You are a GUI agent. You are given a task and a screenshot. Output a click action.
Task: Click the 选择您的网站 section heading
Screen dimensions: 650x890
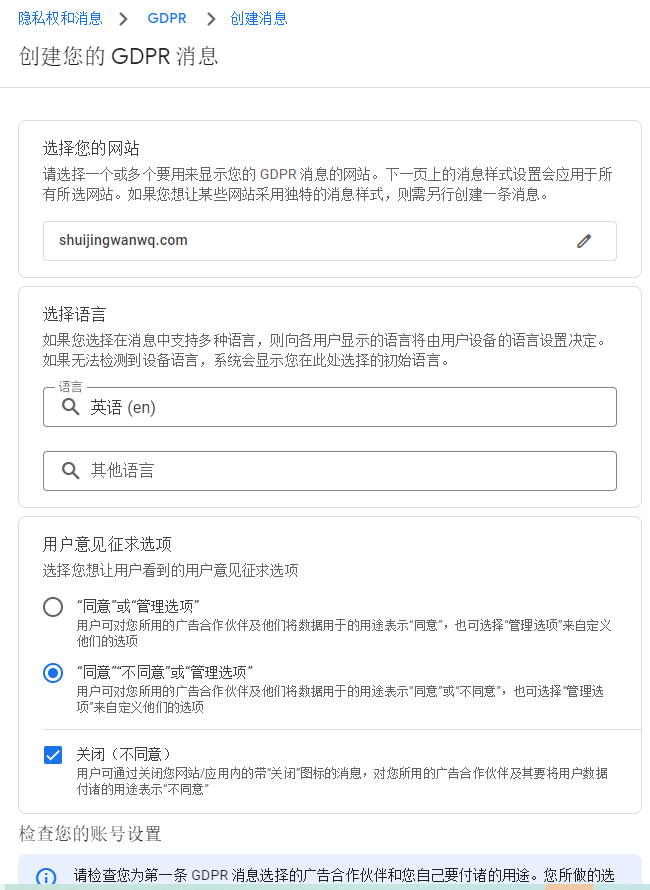click(x=91, y=149)
